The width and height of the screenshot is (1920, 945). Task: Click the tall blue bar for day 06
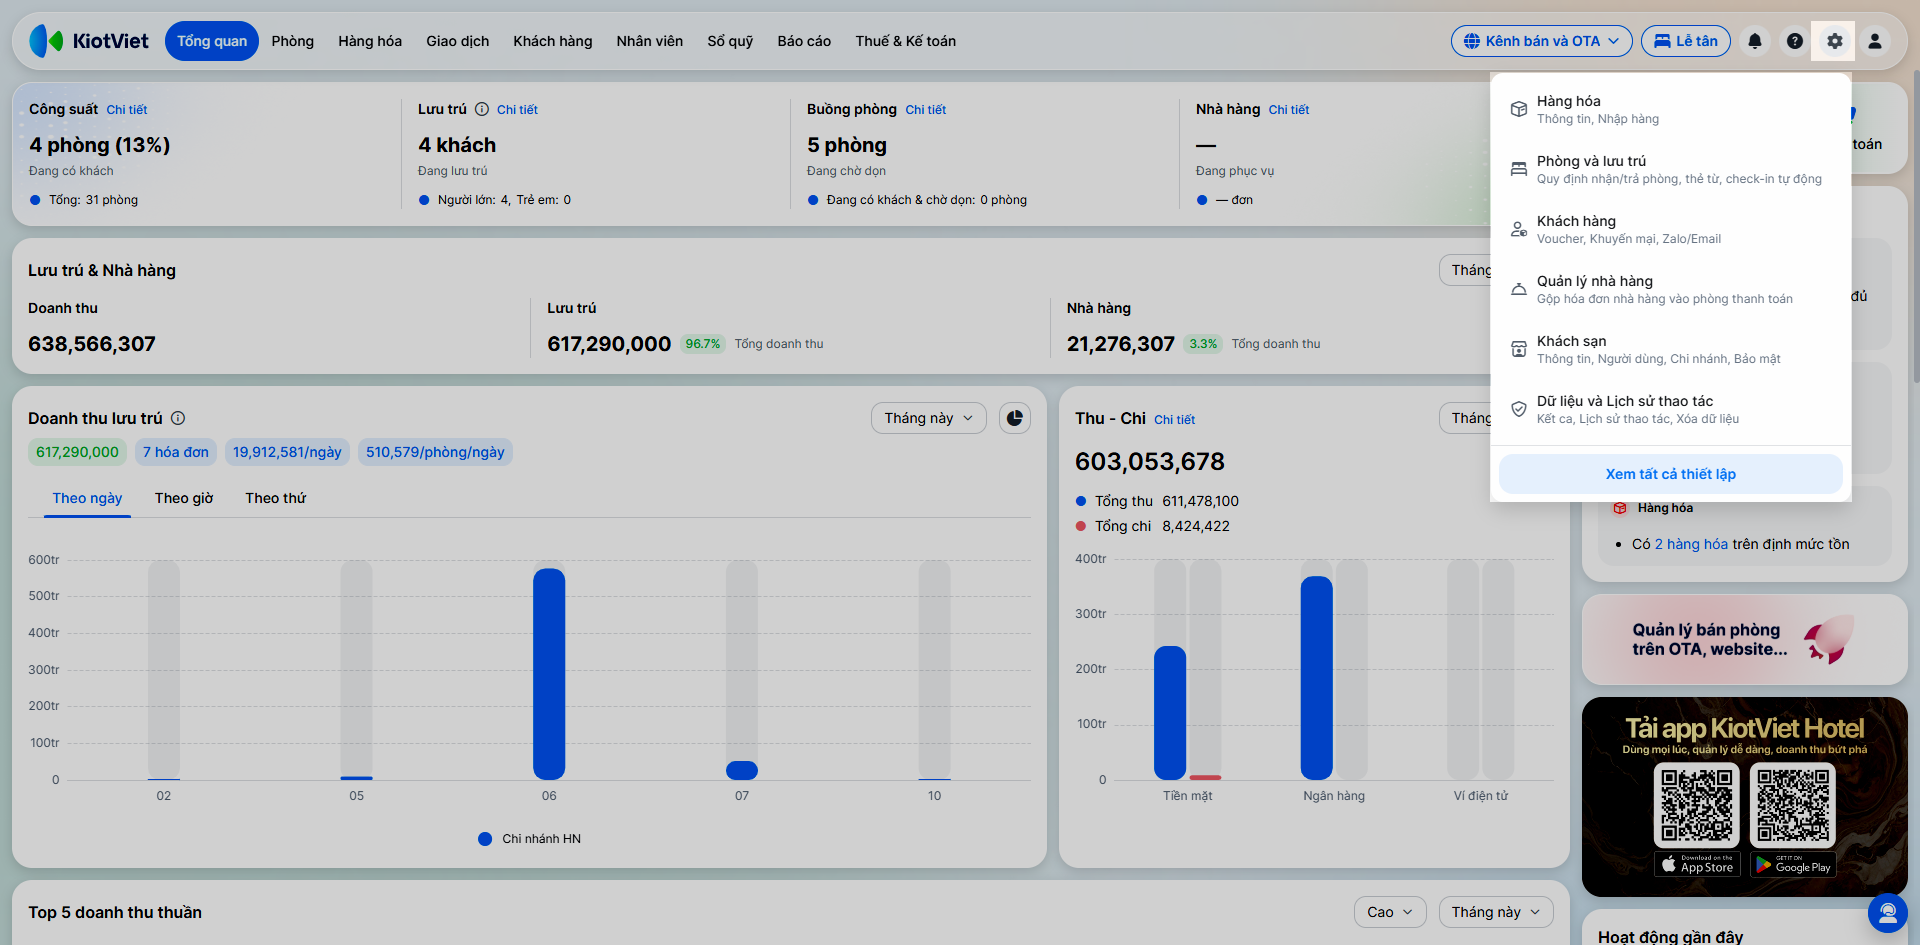pos(549,674)
